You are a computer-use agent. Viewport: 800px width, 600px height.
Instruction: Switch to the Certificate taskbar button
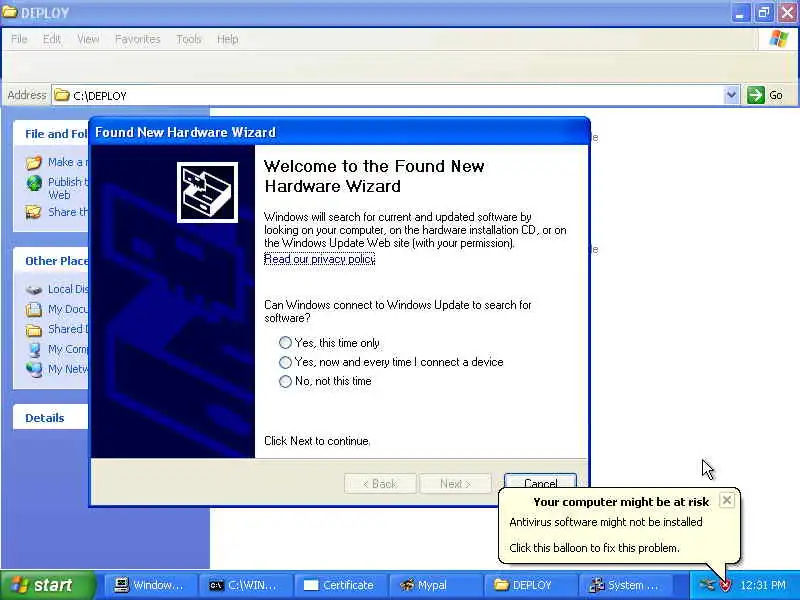(341, 585)
